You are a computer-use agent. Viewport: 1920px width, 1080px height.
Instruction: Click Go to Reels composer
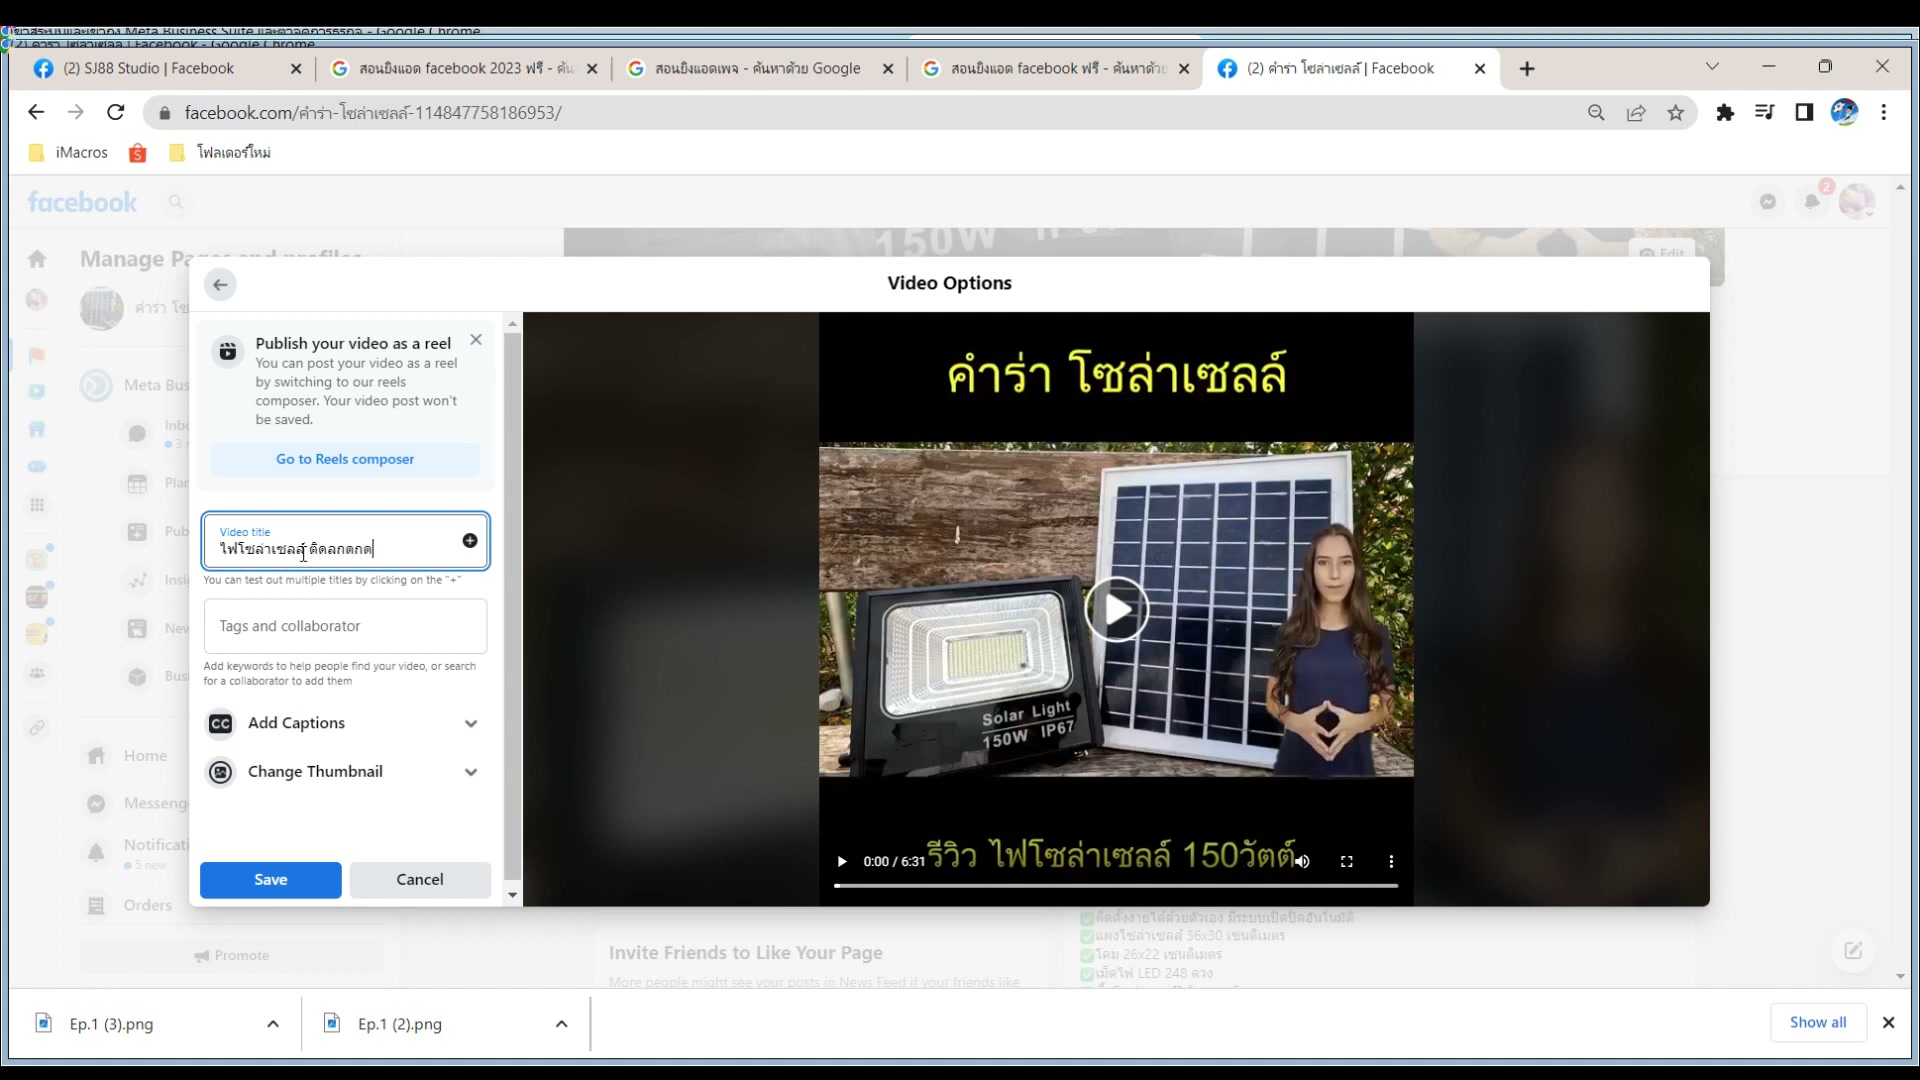(345, 459)
